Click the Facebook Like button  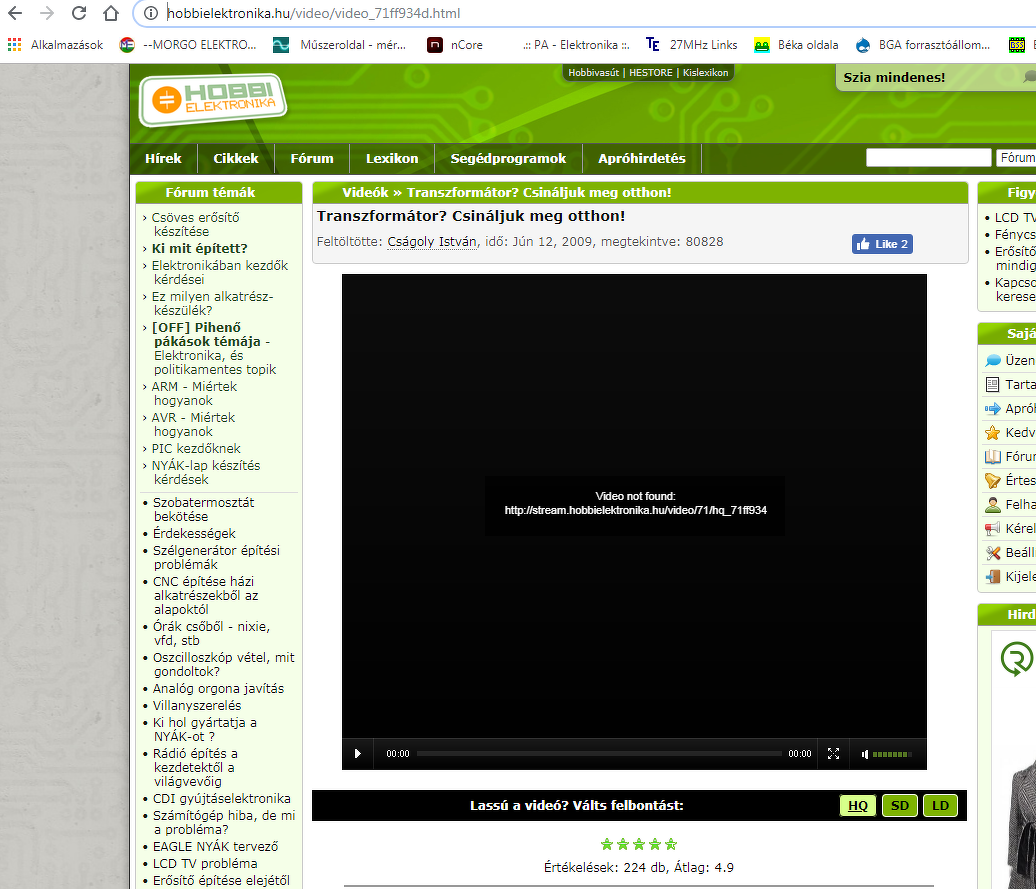pyautogui.click(x=882, y=244)
